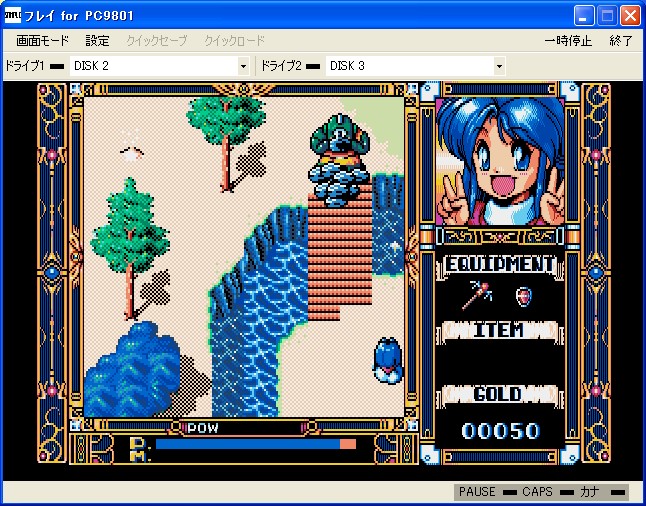Click the greyed-out クイックロード item
Screen dimensions: 646x506
234,41
